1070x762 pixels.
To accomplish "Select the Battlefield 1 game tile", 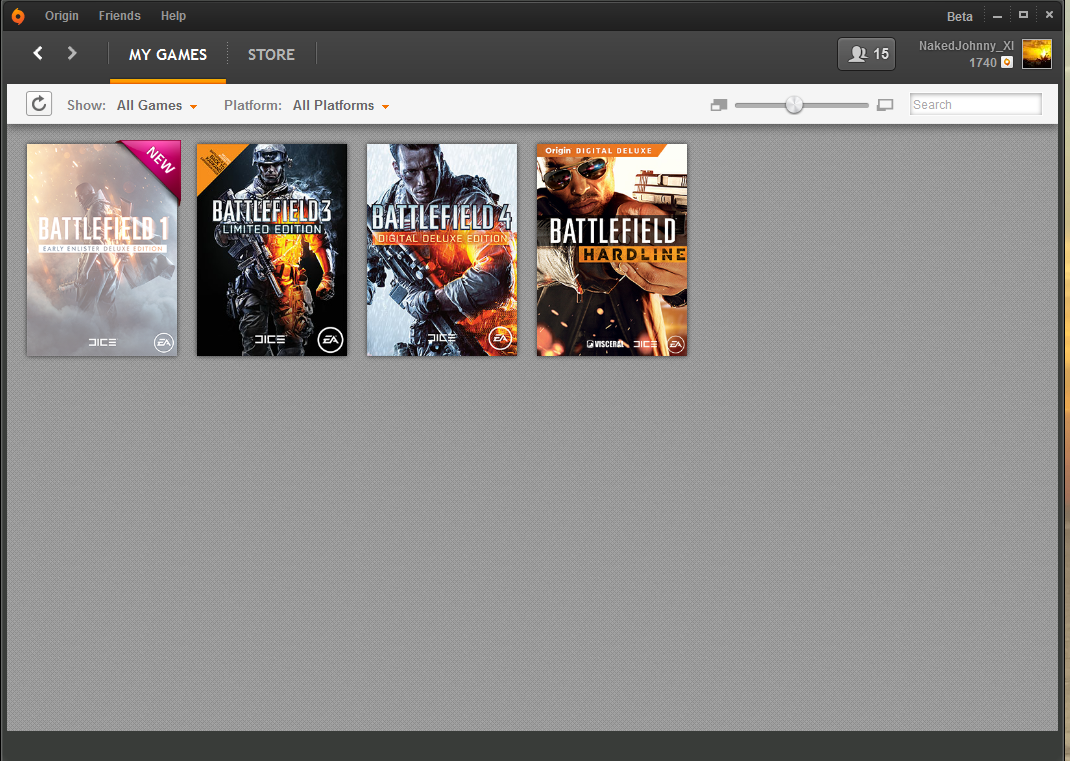I will point(102,250).
